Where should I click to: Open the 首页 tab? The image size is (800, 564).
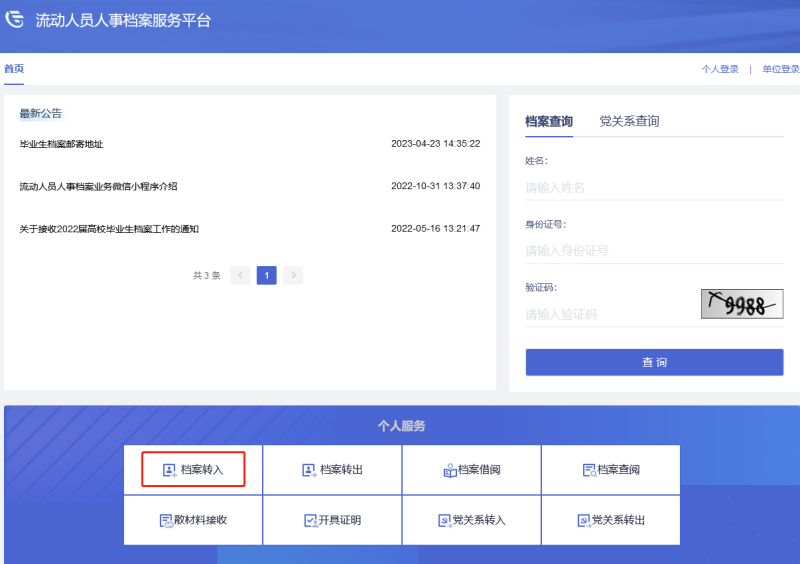coord(14,69)
